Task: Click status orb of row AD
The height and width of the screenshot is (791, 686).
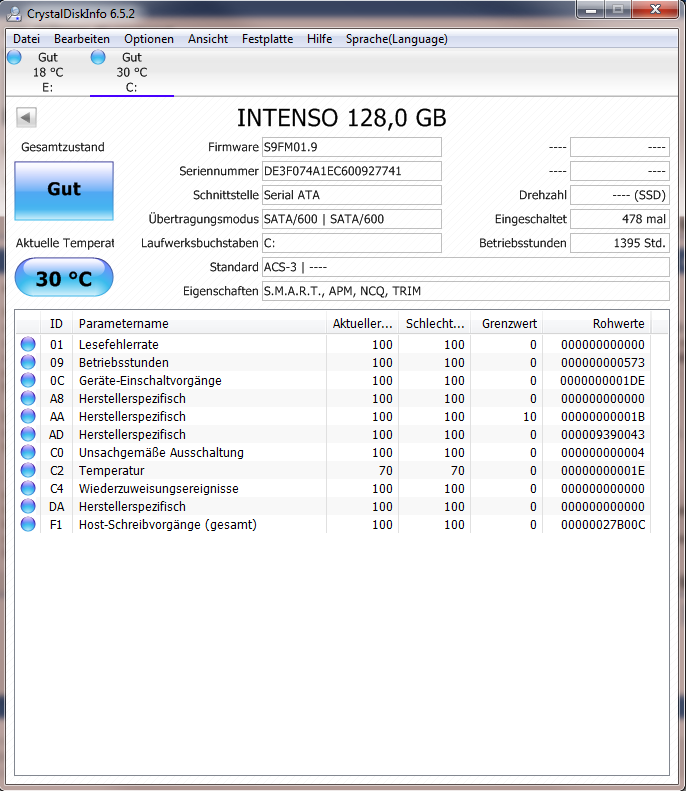Action: 28,434
